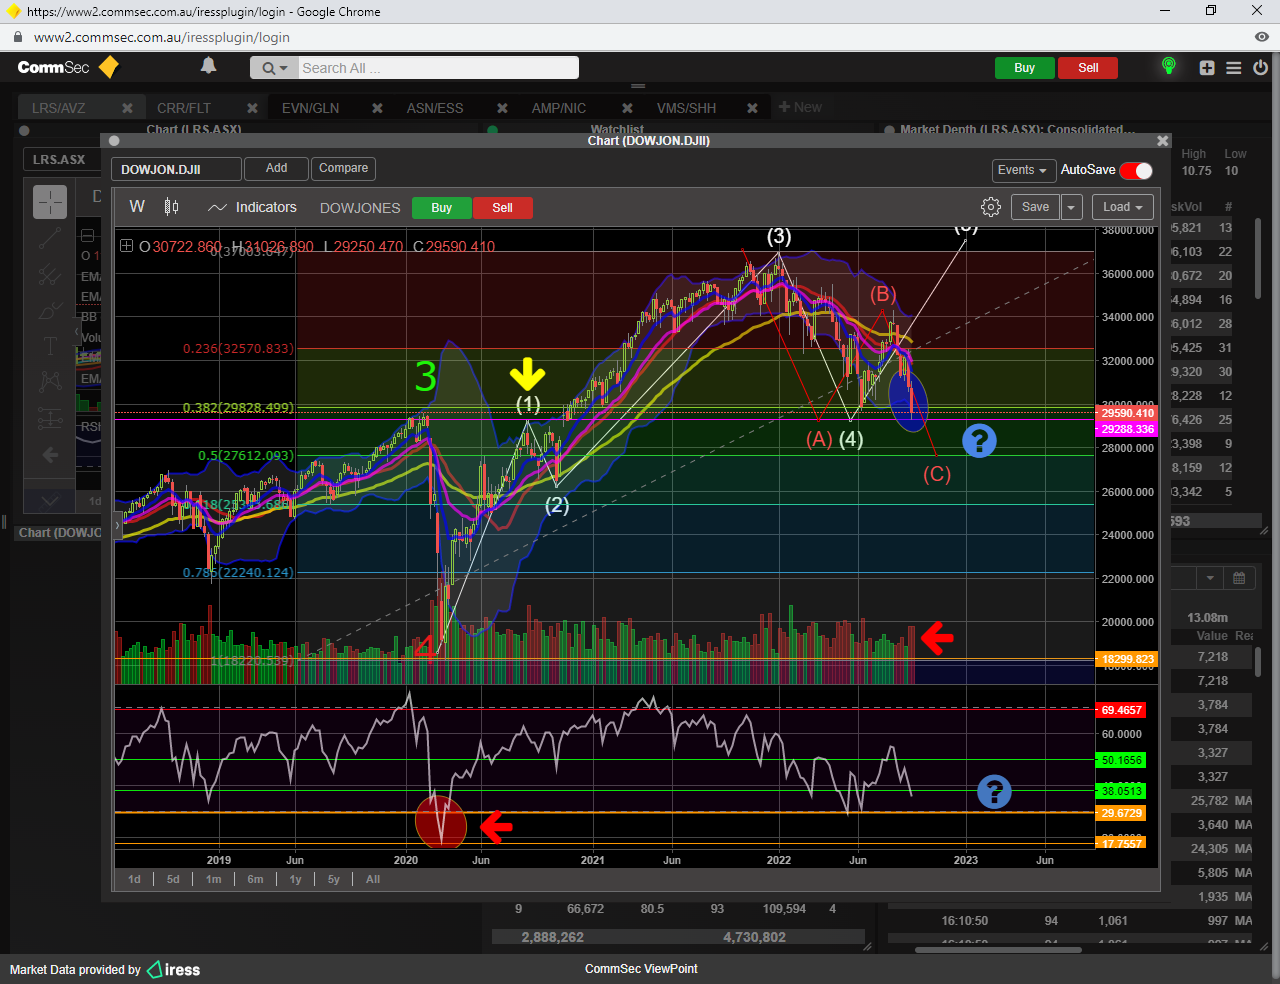Image resolution: width=1280 pixels, height=984 pixels.
Task: Click the Save button
Action: coord(1035,207)
